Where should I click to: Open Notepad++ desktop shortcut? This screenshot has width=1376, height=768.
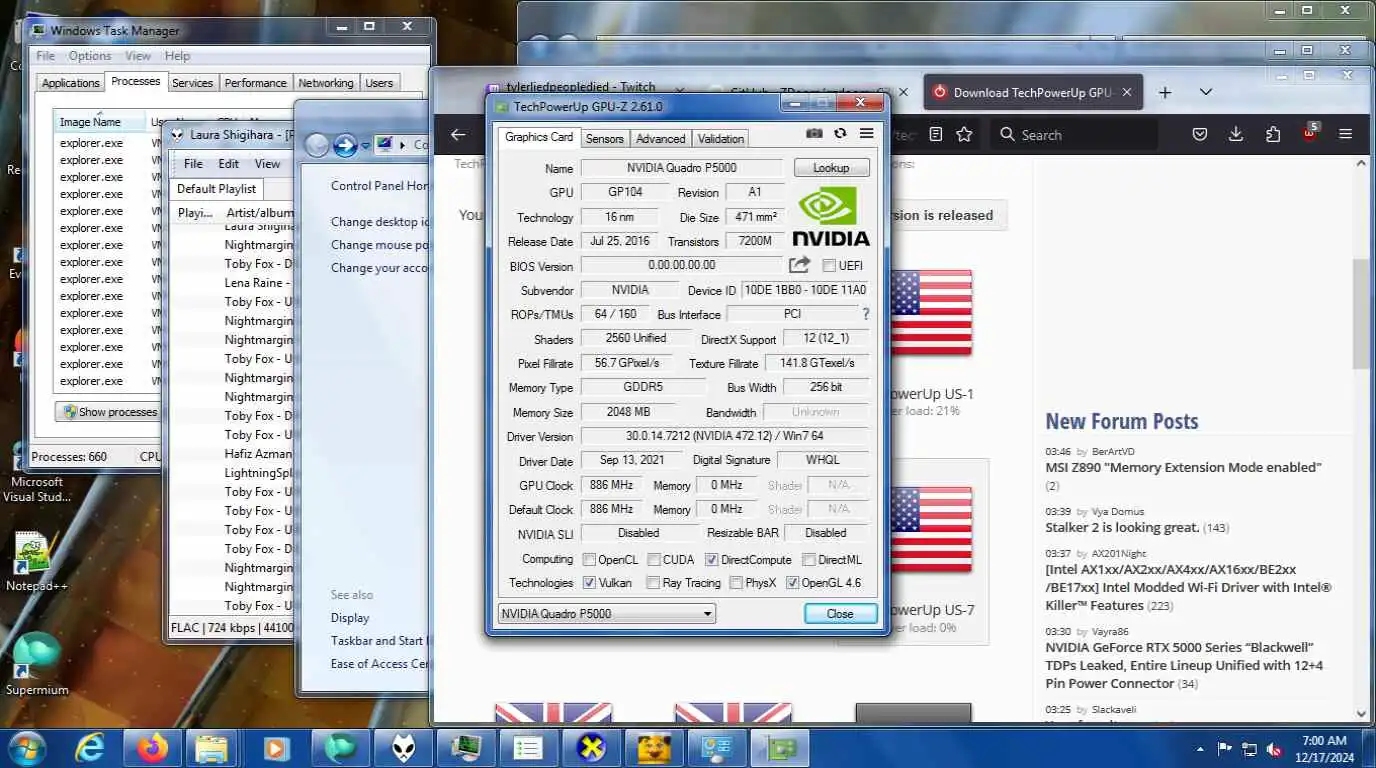(36, 562)
